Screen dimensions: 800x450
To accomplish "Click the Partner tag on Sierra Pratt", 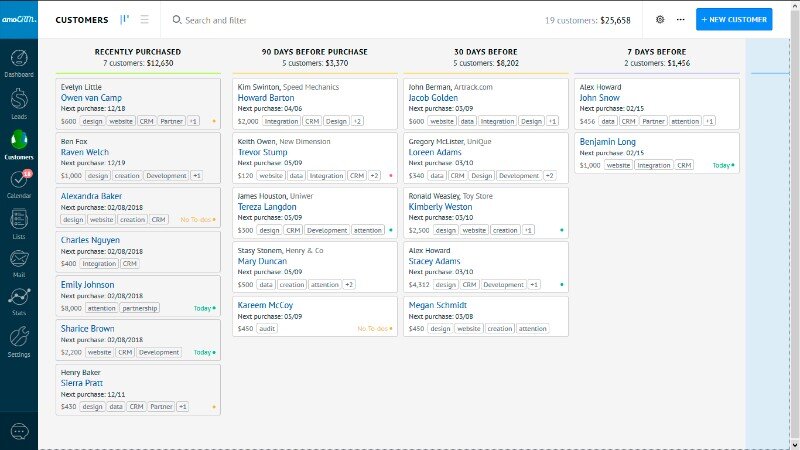I will [160, 407].
